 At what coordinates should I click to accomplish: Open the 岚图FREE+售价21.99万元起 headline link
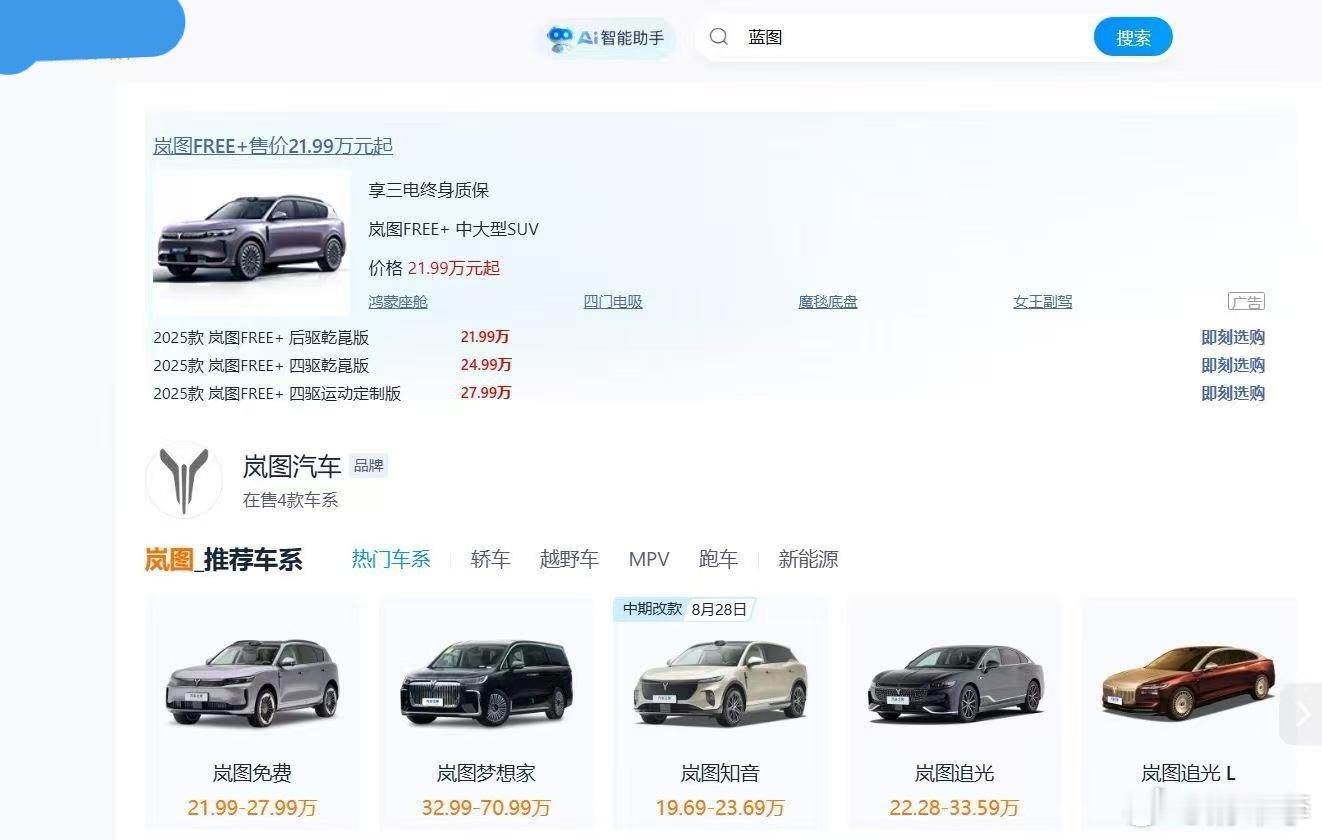[273, 146]
